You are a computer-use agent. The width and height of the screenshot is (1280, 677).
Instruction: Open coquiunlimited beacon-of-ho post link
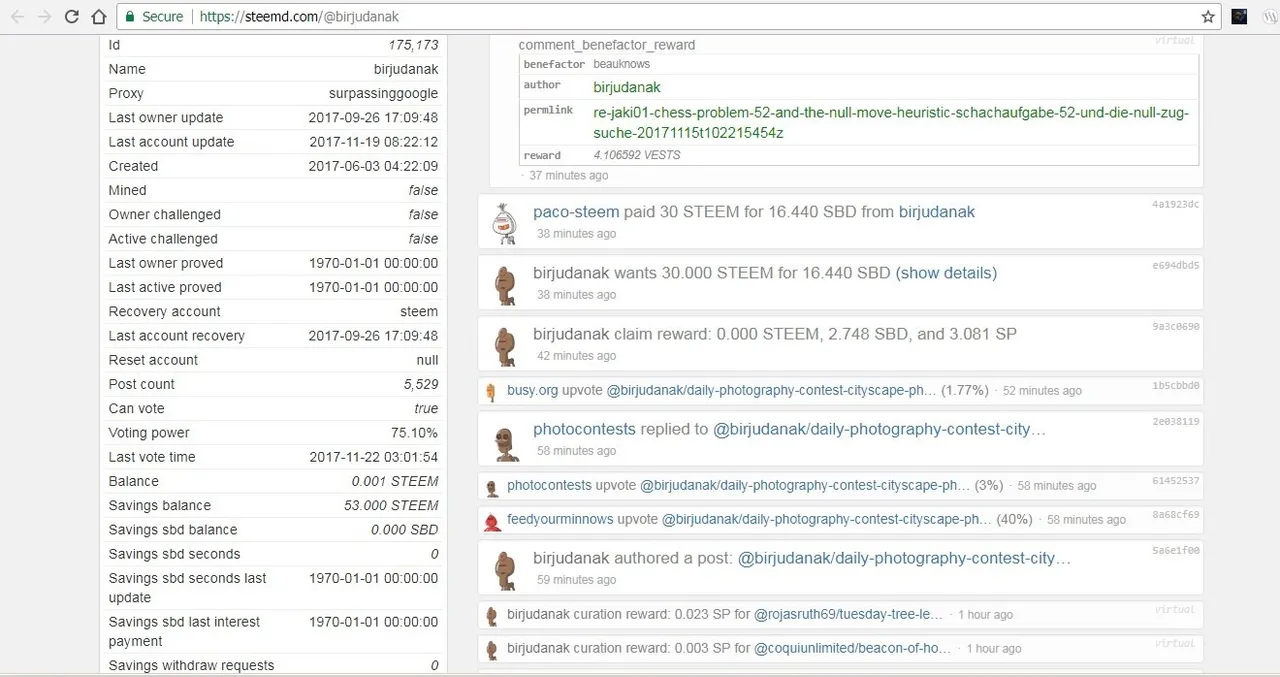point(852,648)
